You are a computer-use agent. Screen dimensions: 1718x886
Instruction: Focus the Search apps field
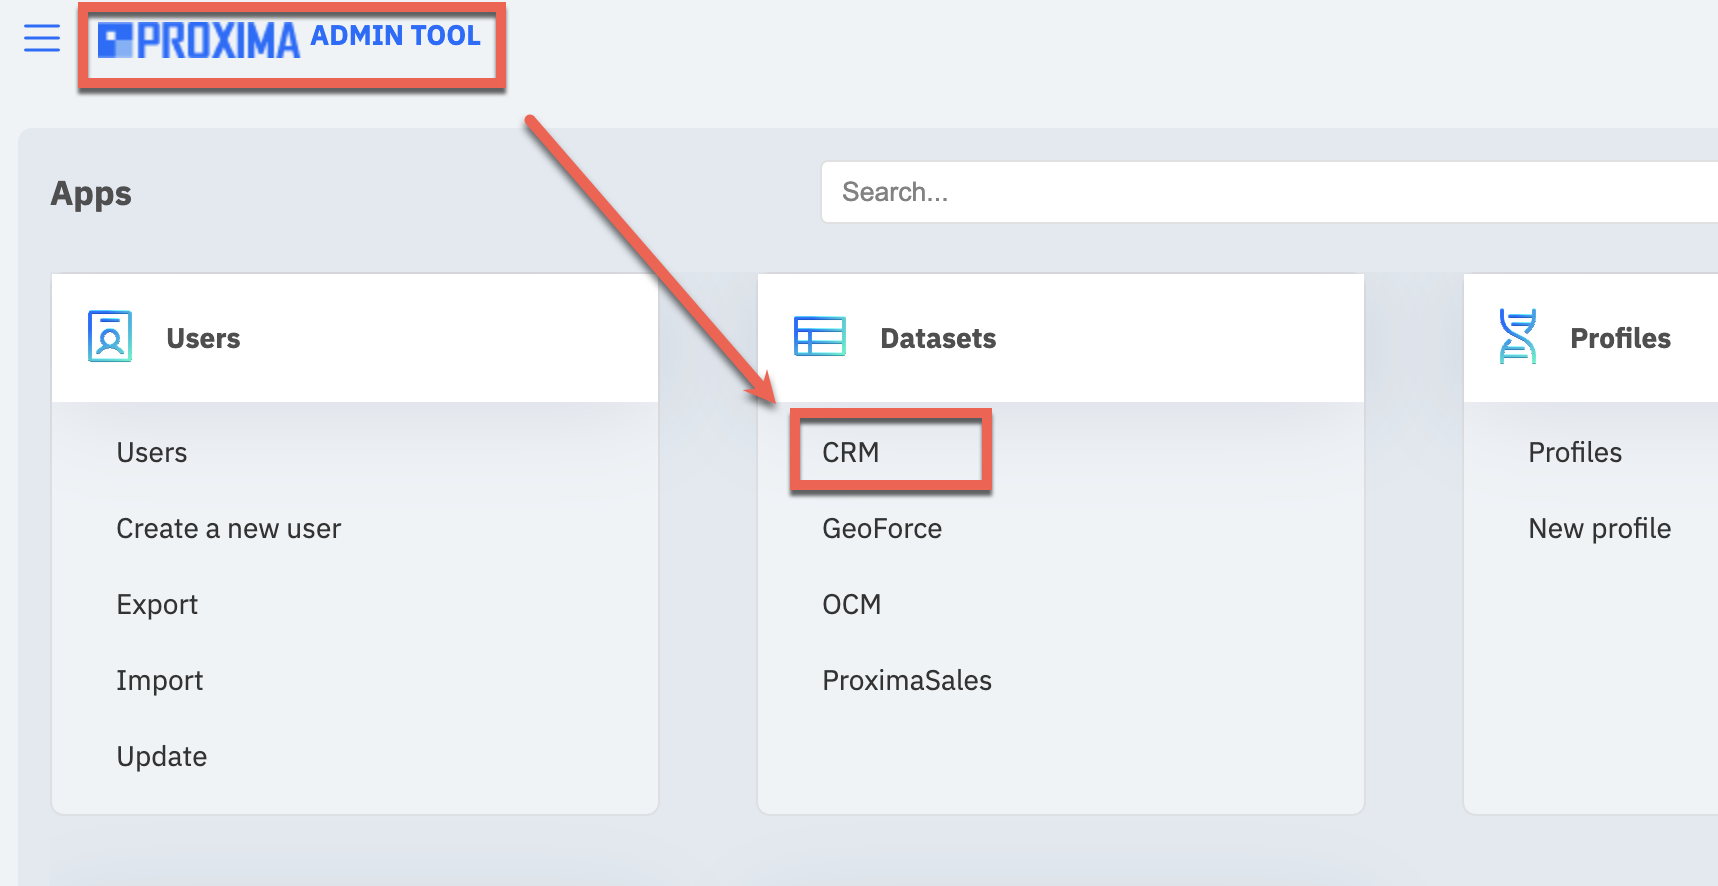pos(1269,192)
